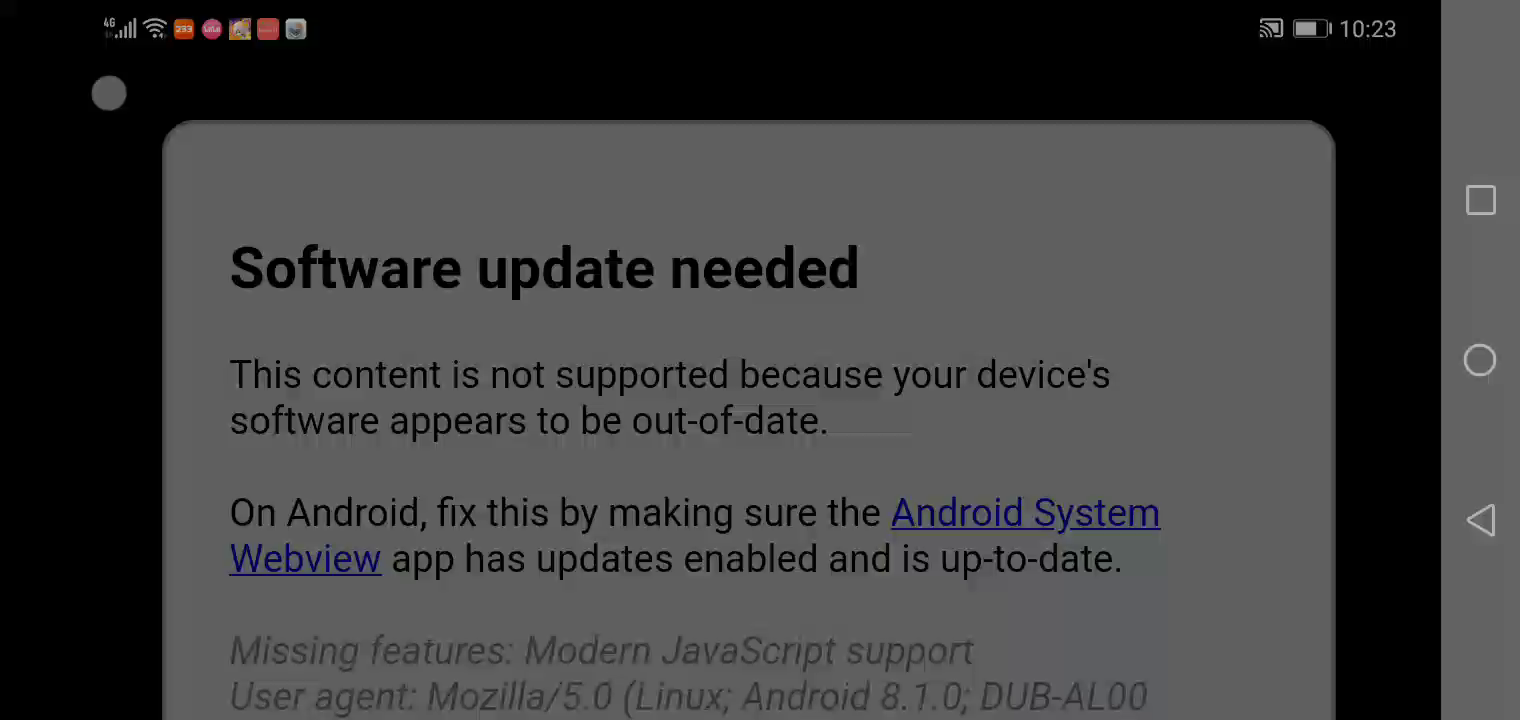Click the "Software update needed" heading
Image resolution: width=1520 pixels, height=720 pixels.
pos(544,268)
